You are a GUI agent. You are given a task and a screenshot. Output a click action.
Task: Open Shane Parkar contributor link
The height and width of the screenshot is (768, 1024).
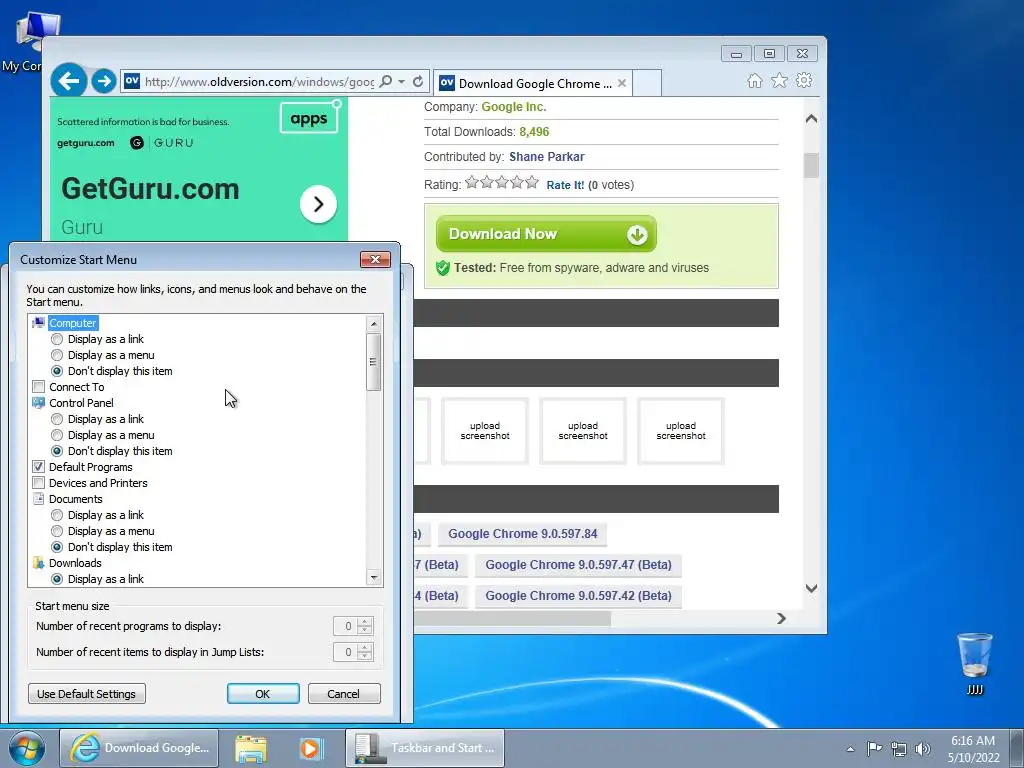tap(547, 157)
